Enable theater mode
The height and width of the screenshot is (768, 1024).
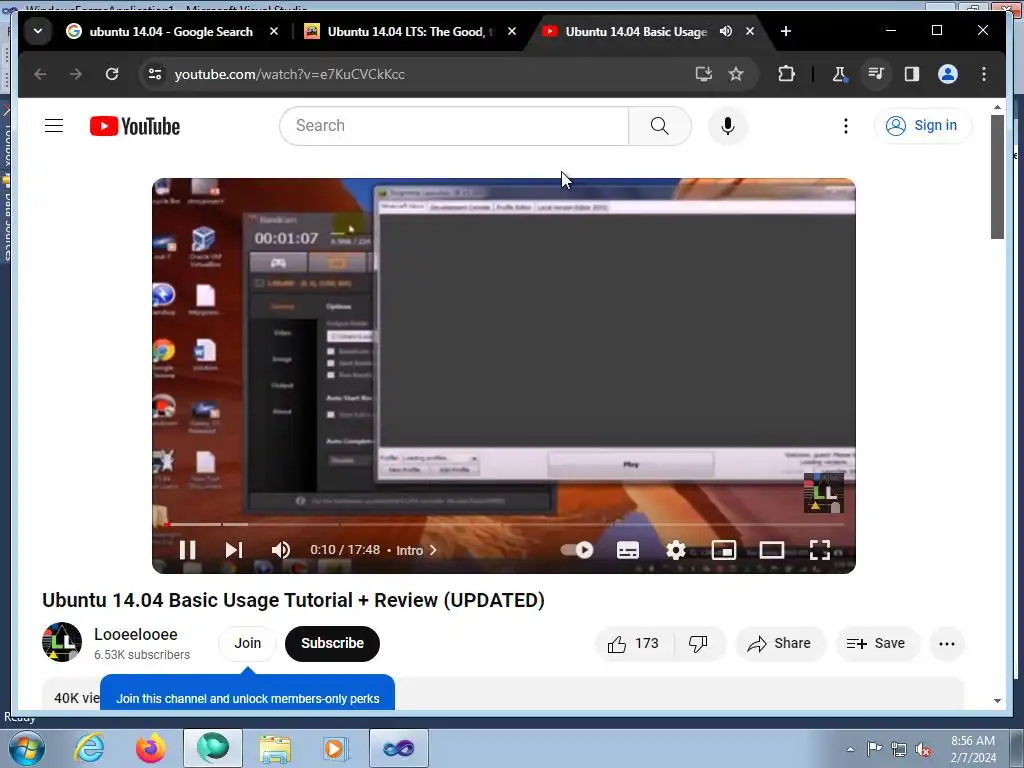pyautogui.click(x=772, y=550)
